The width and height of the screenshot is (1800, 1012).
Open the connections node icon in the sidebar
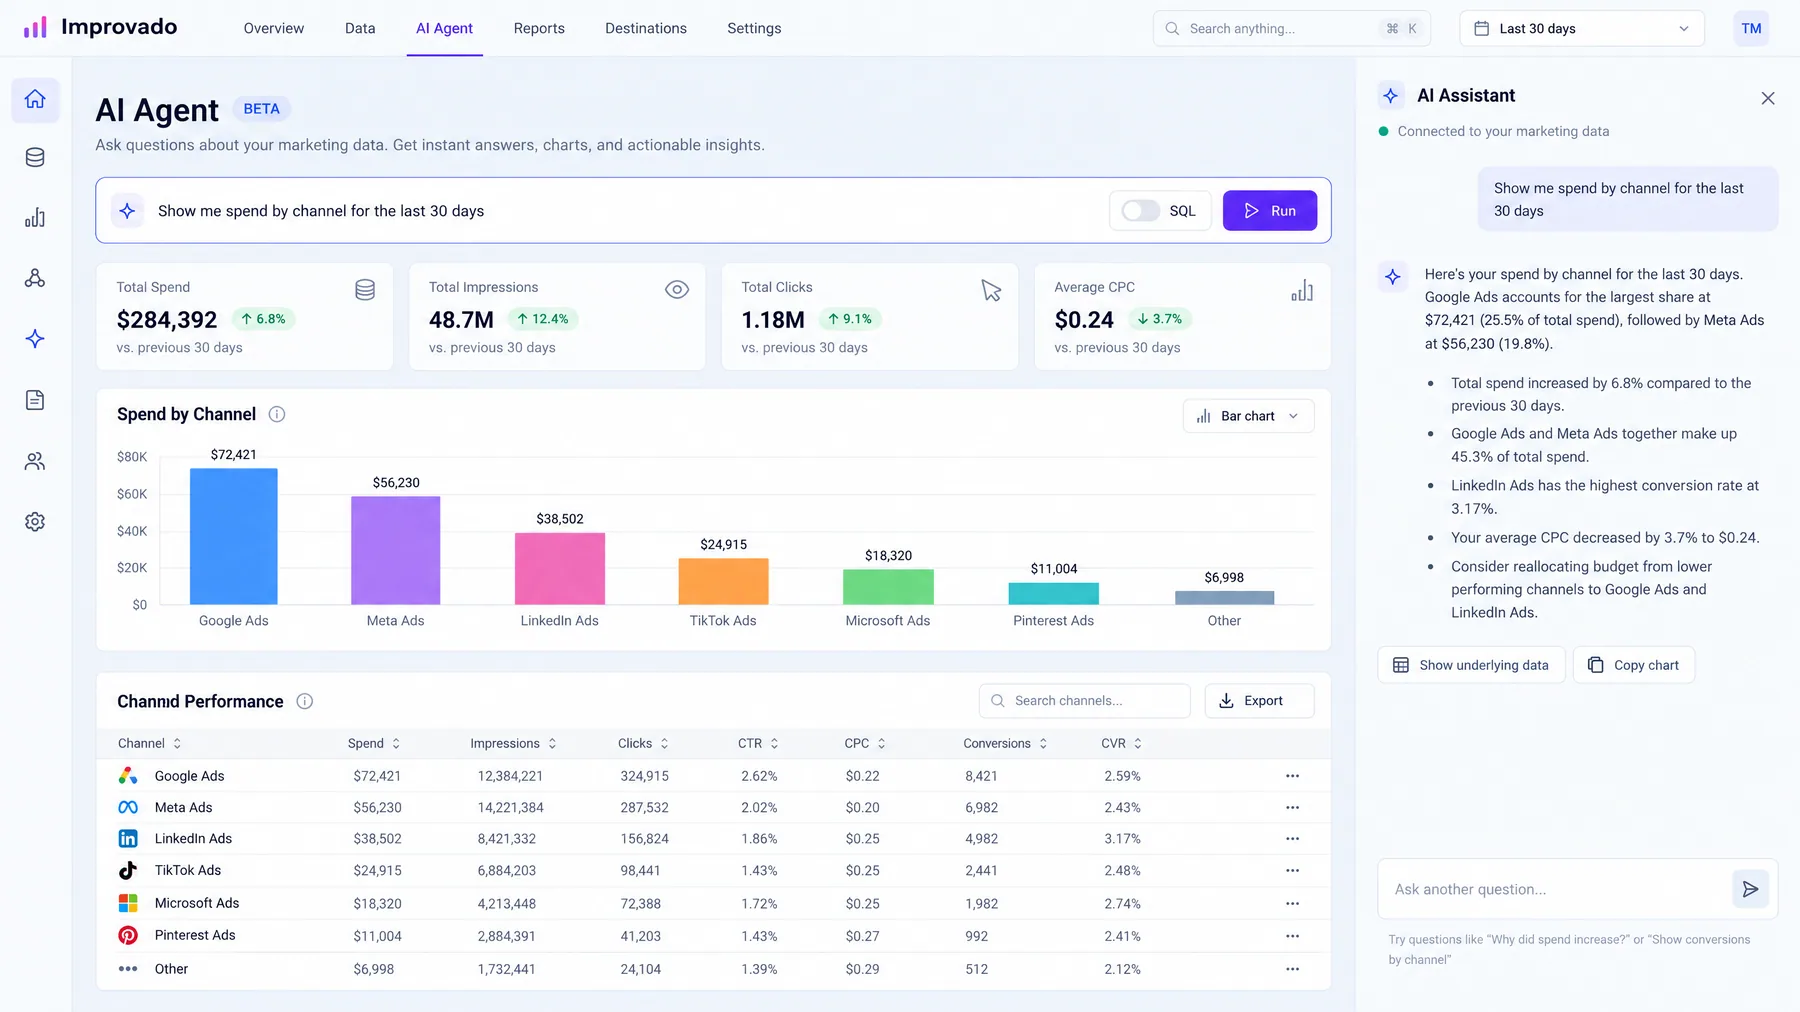tap(35, 278)
